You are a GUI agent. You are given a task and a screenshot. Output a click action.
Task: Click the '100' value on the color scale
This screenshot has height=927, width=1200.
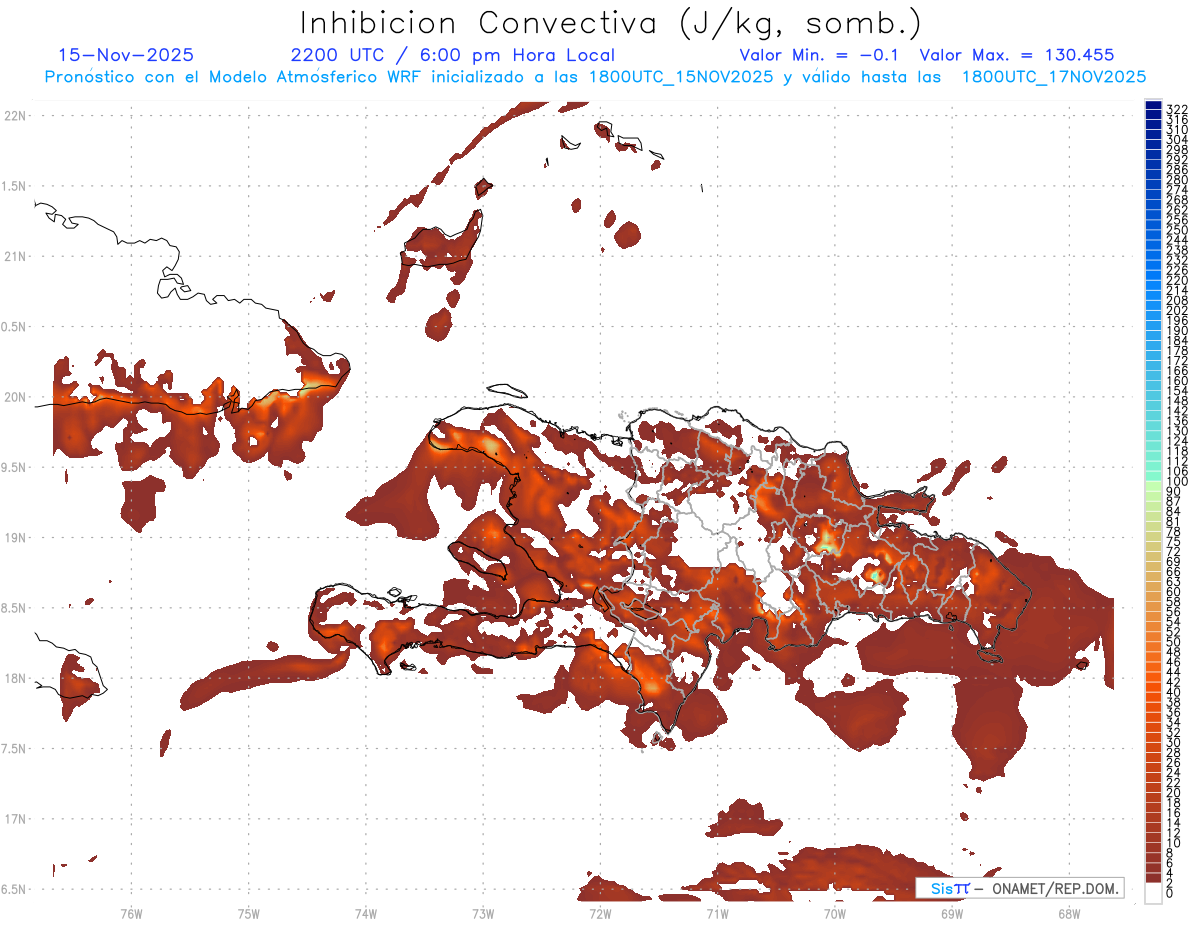click(1176, 482)
